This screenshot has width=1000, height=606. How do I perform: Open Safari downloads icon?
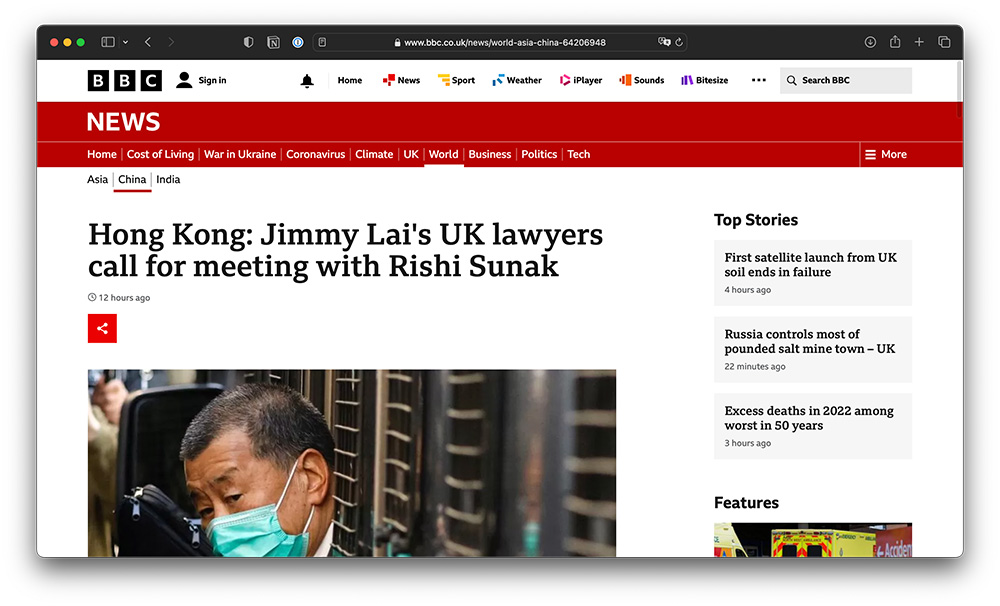tap(870, 42)
